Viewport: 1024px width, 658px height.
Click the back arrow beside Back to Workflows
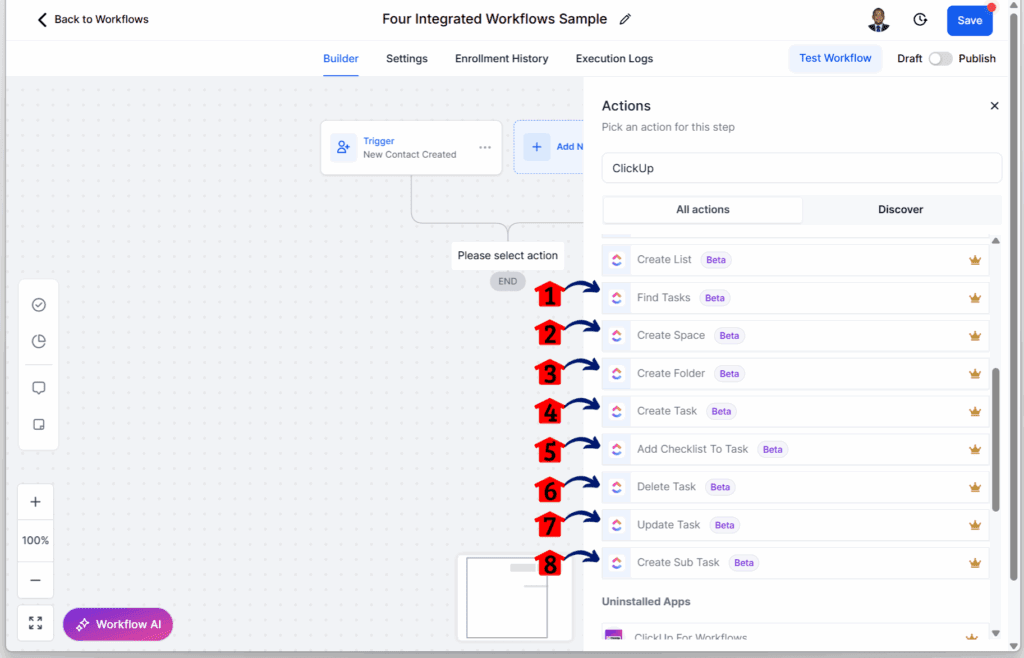tap(42, 20)
